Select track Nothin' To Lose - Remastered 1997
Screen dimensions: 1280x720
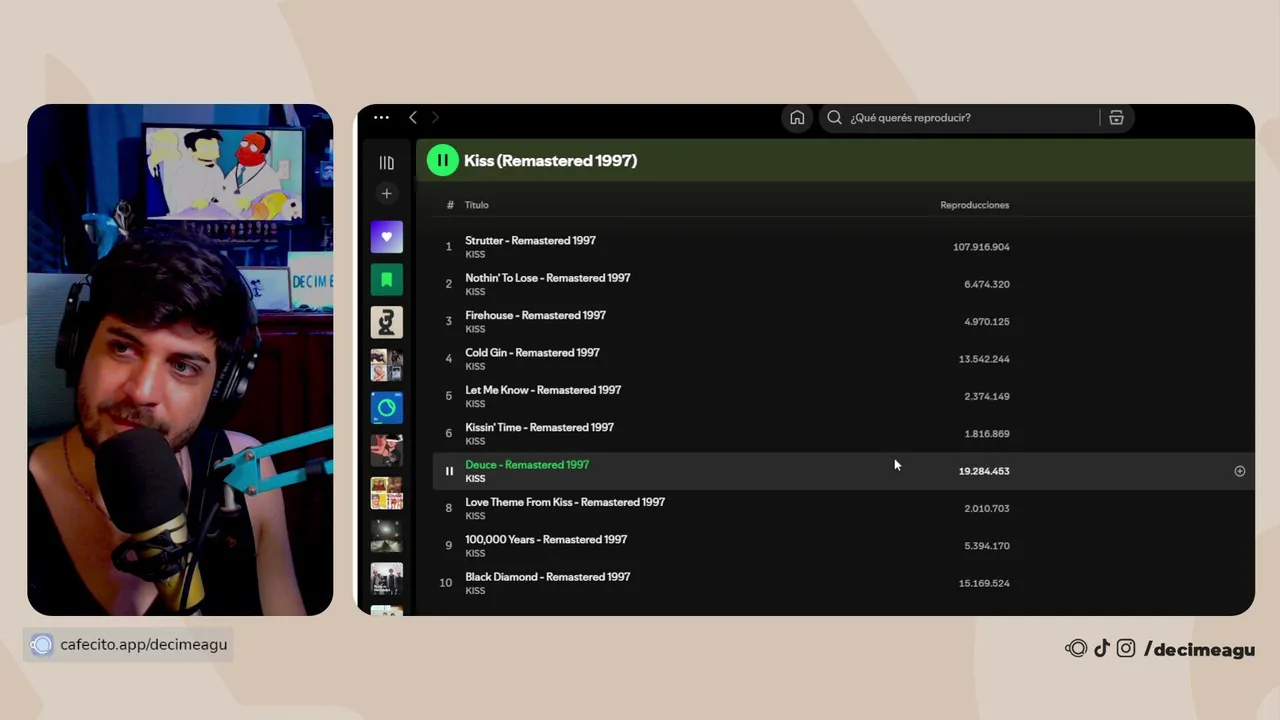tap(548, 278)
